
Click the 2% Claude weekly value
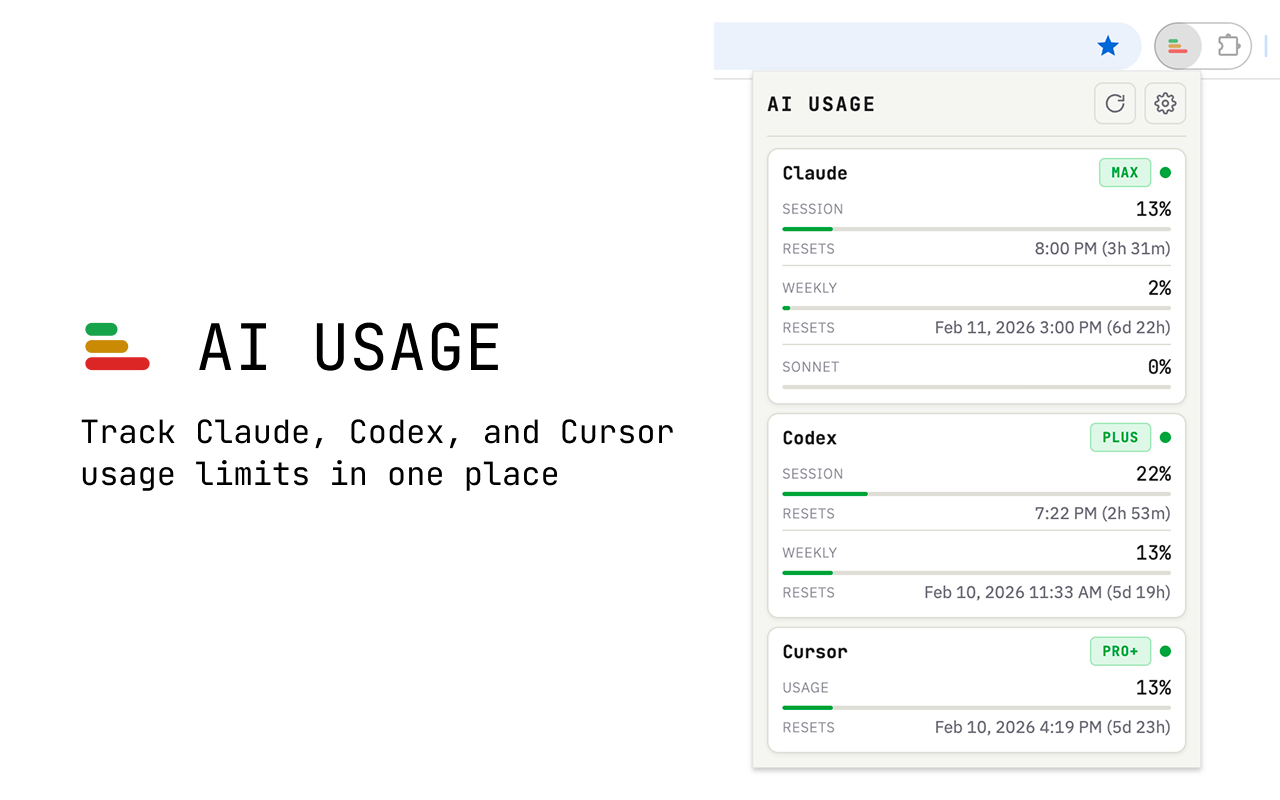[x=1159, y=288]
